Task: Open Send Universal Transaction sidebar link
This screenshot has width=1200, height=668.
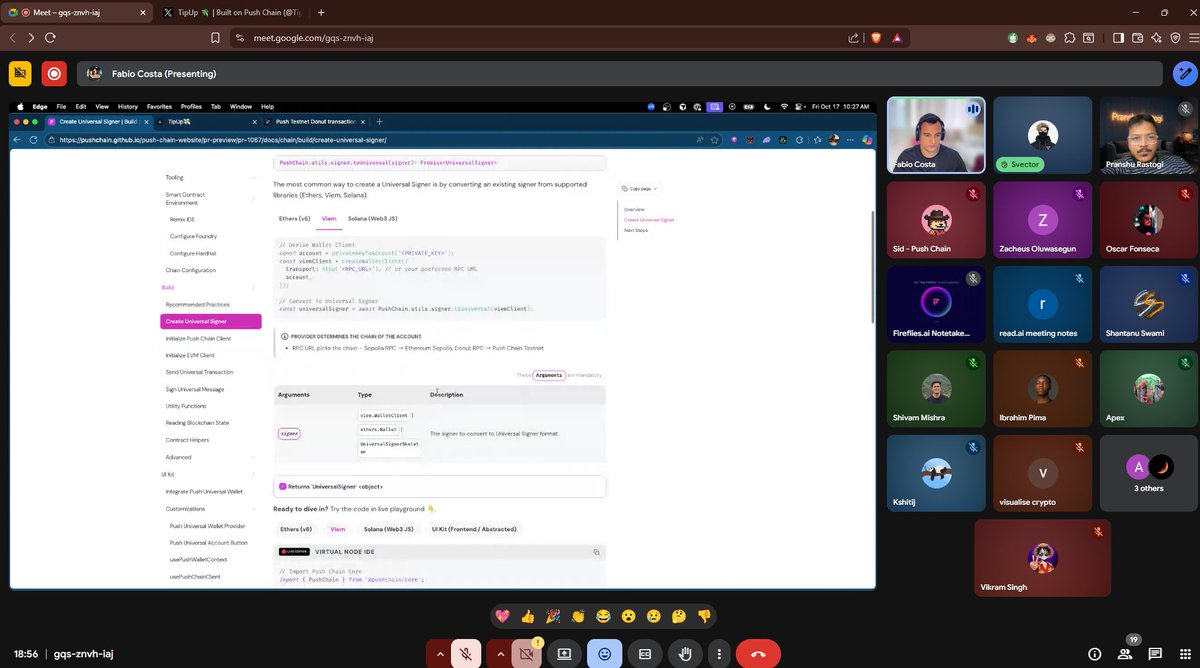Action: pyautogui.click(x=199, y=372)
